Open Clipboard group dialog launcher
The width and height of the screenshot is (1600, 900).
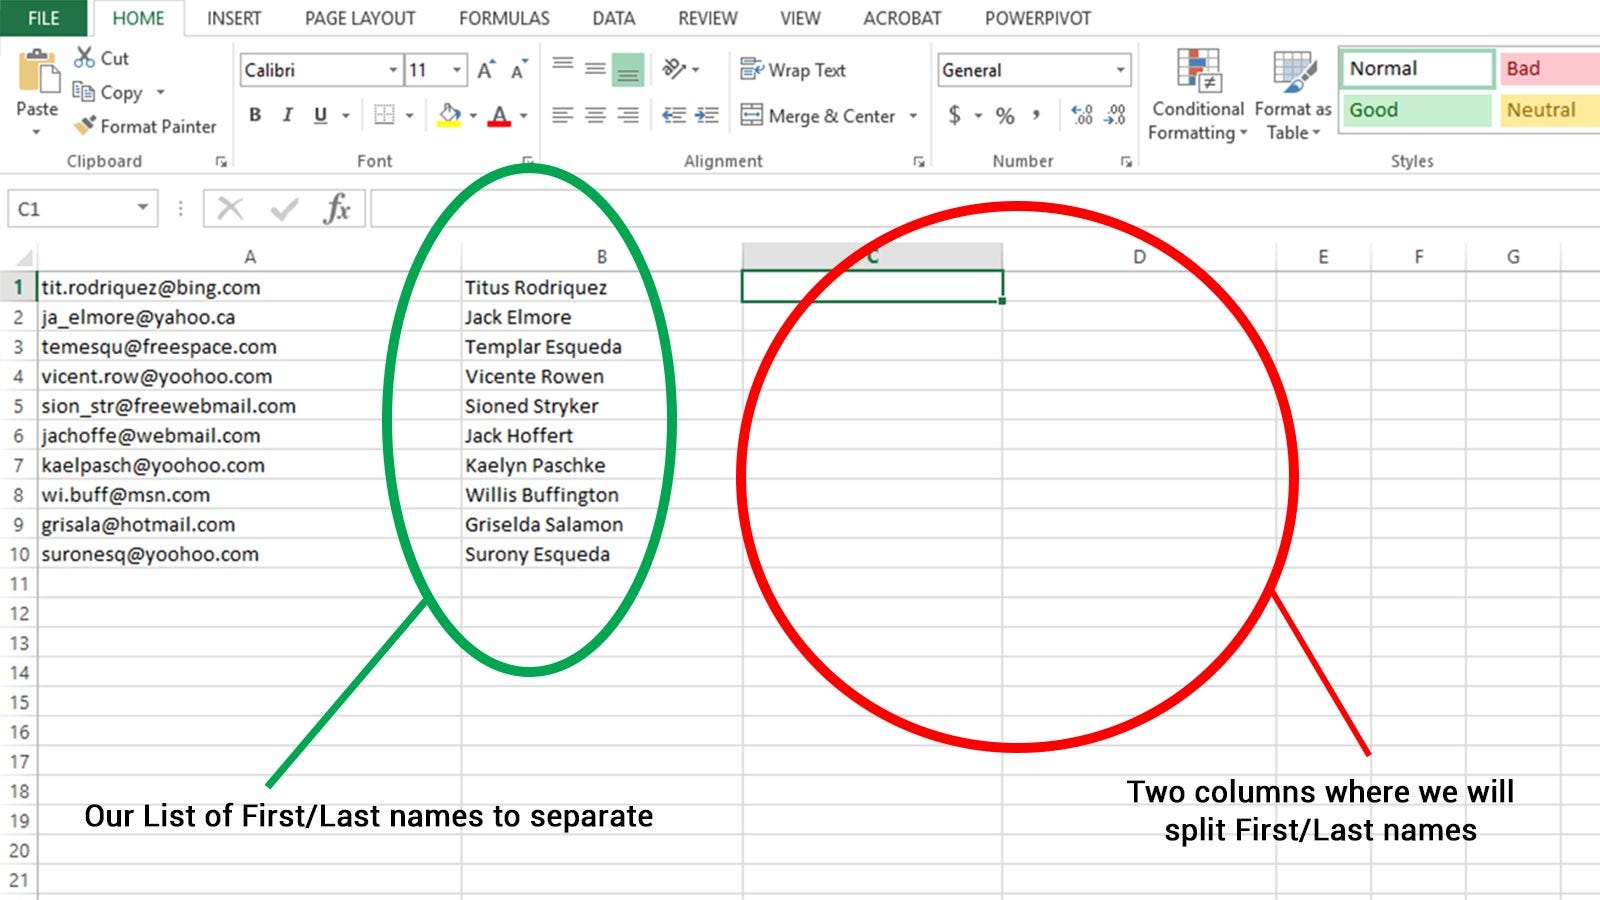221,162
